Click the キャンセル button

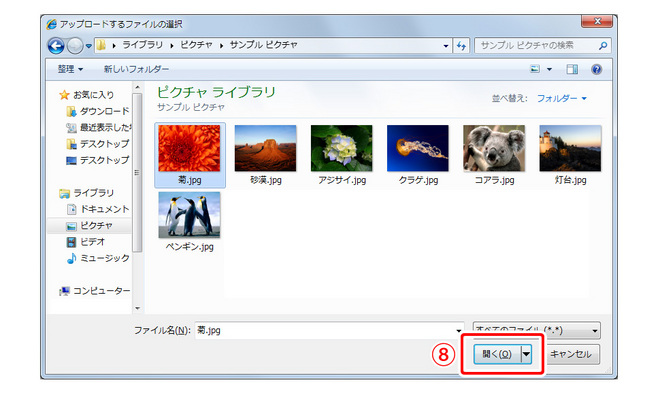tap(571, 354)
